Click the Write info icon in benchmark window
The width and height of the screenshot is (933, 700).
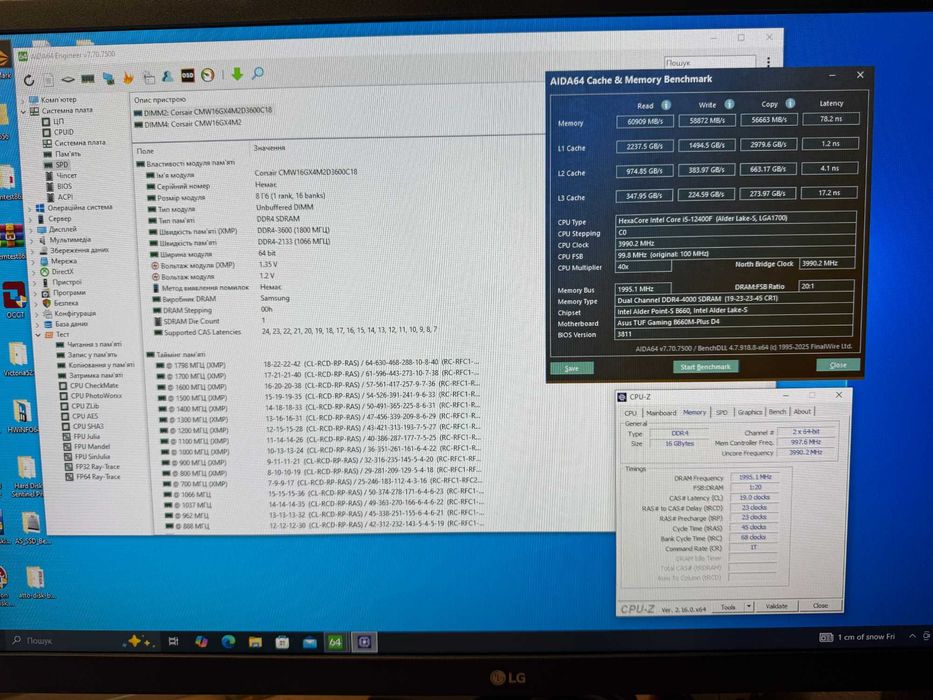[729, 104]
